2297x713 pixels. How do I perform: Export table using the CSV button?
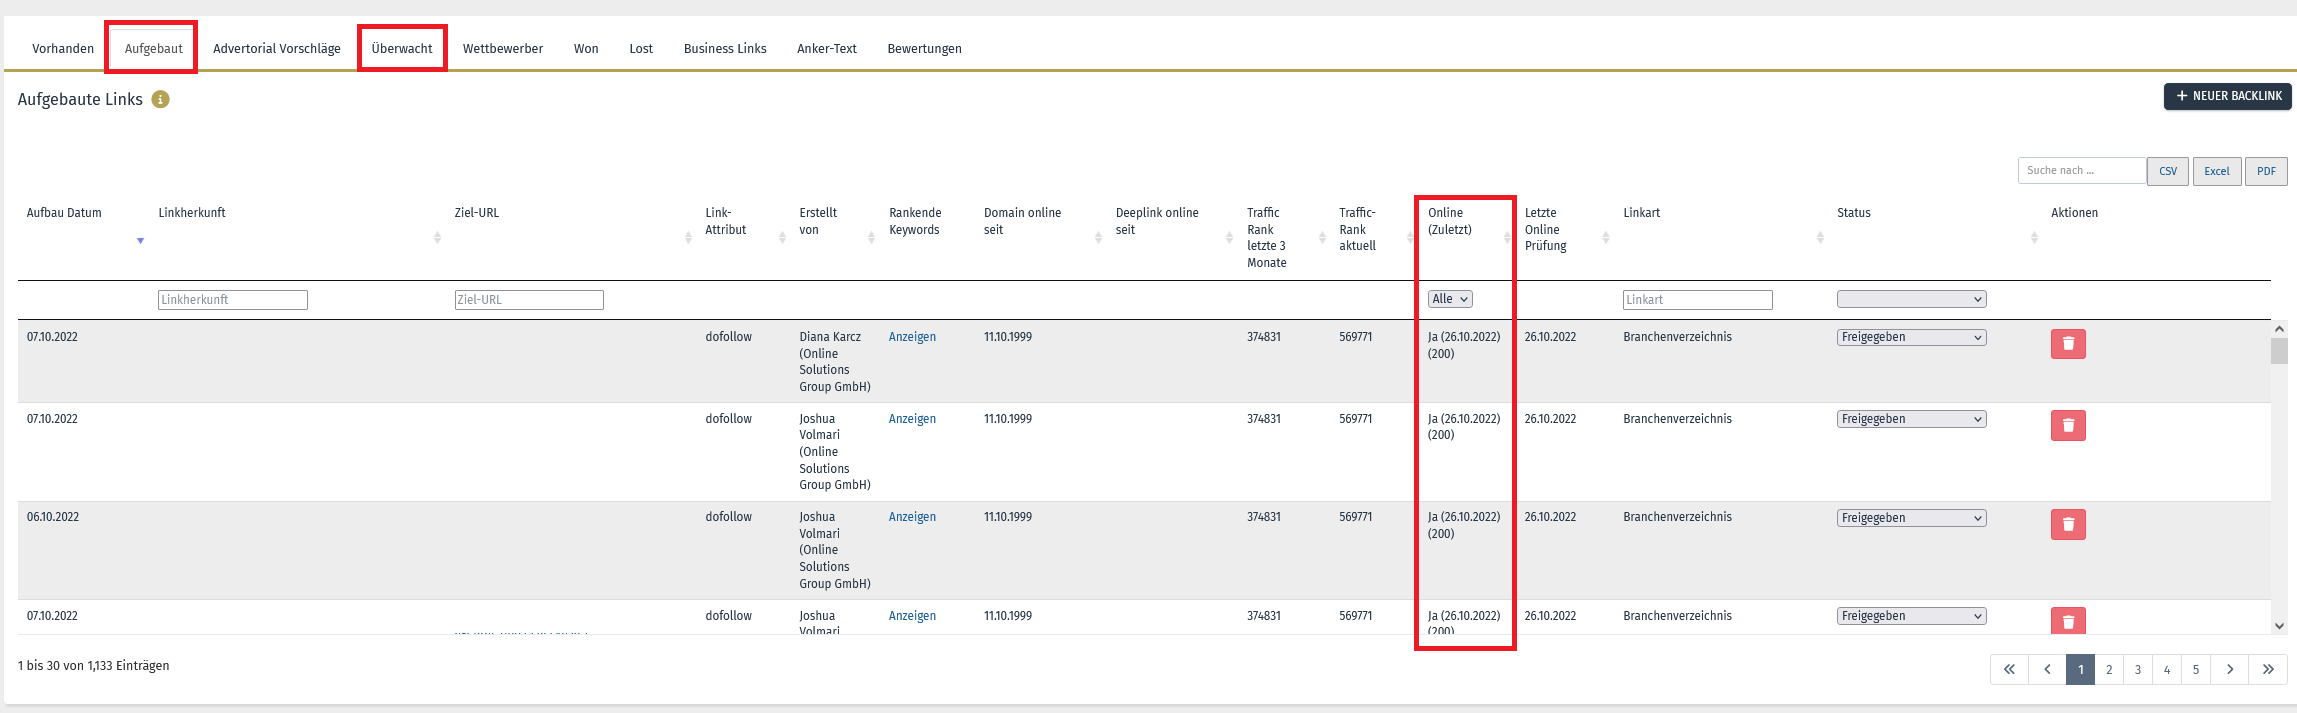(2168, 171)
